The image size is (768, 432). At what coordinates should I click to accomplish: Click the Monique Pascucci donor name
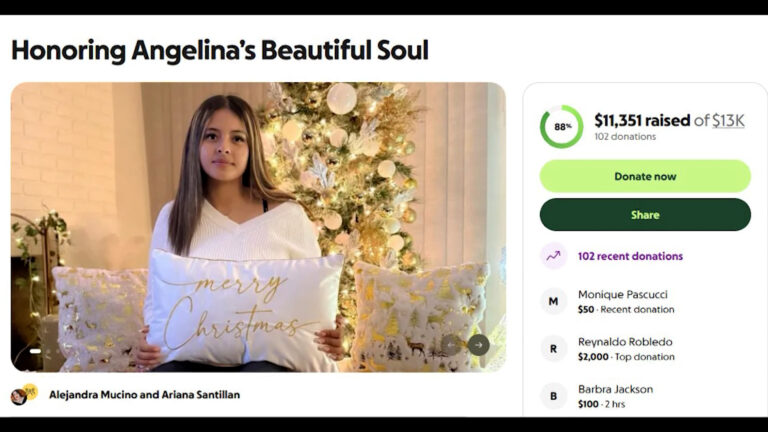(x=623, y=294)
